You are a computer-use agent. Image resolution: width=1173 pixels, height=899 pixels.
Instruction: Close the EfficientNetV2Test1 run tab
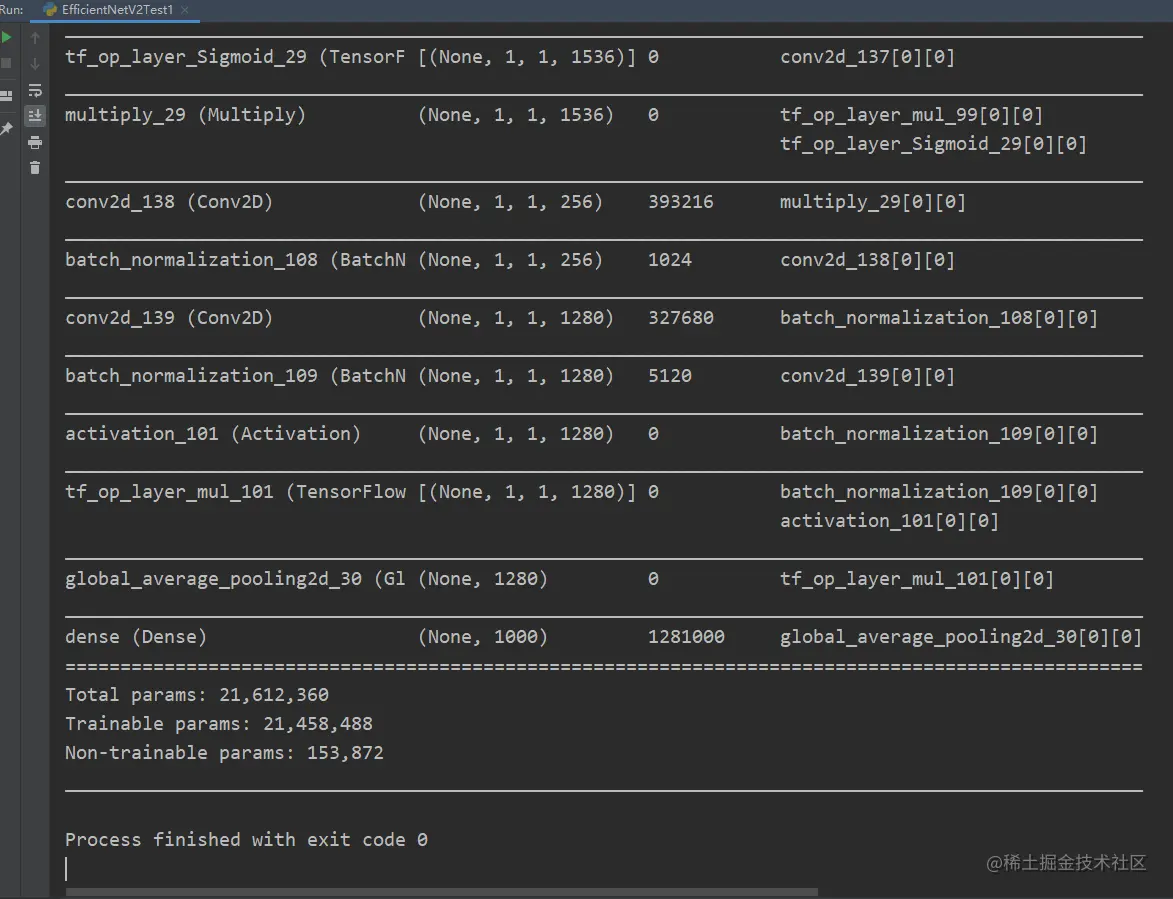pos(185,10)
